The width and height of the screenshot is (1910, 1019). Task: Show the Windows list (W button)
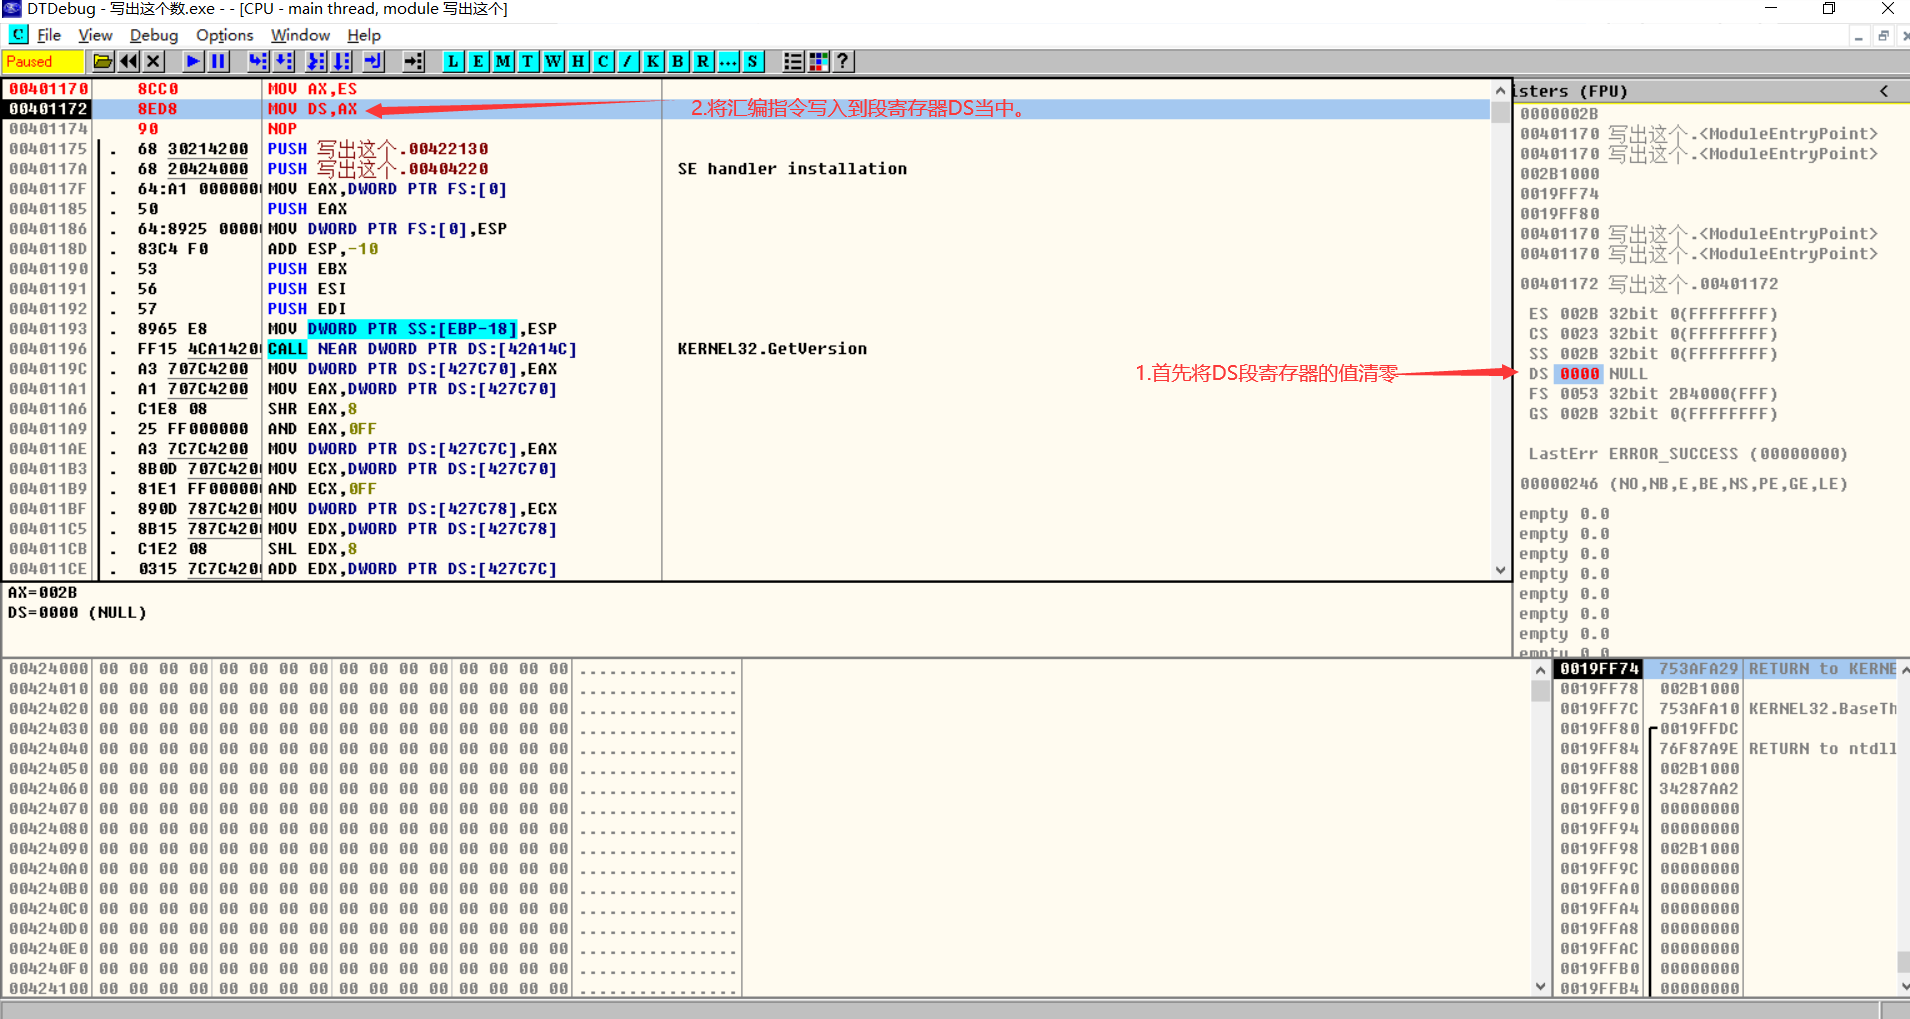553,62
